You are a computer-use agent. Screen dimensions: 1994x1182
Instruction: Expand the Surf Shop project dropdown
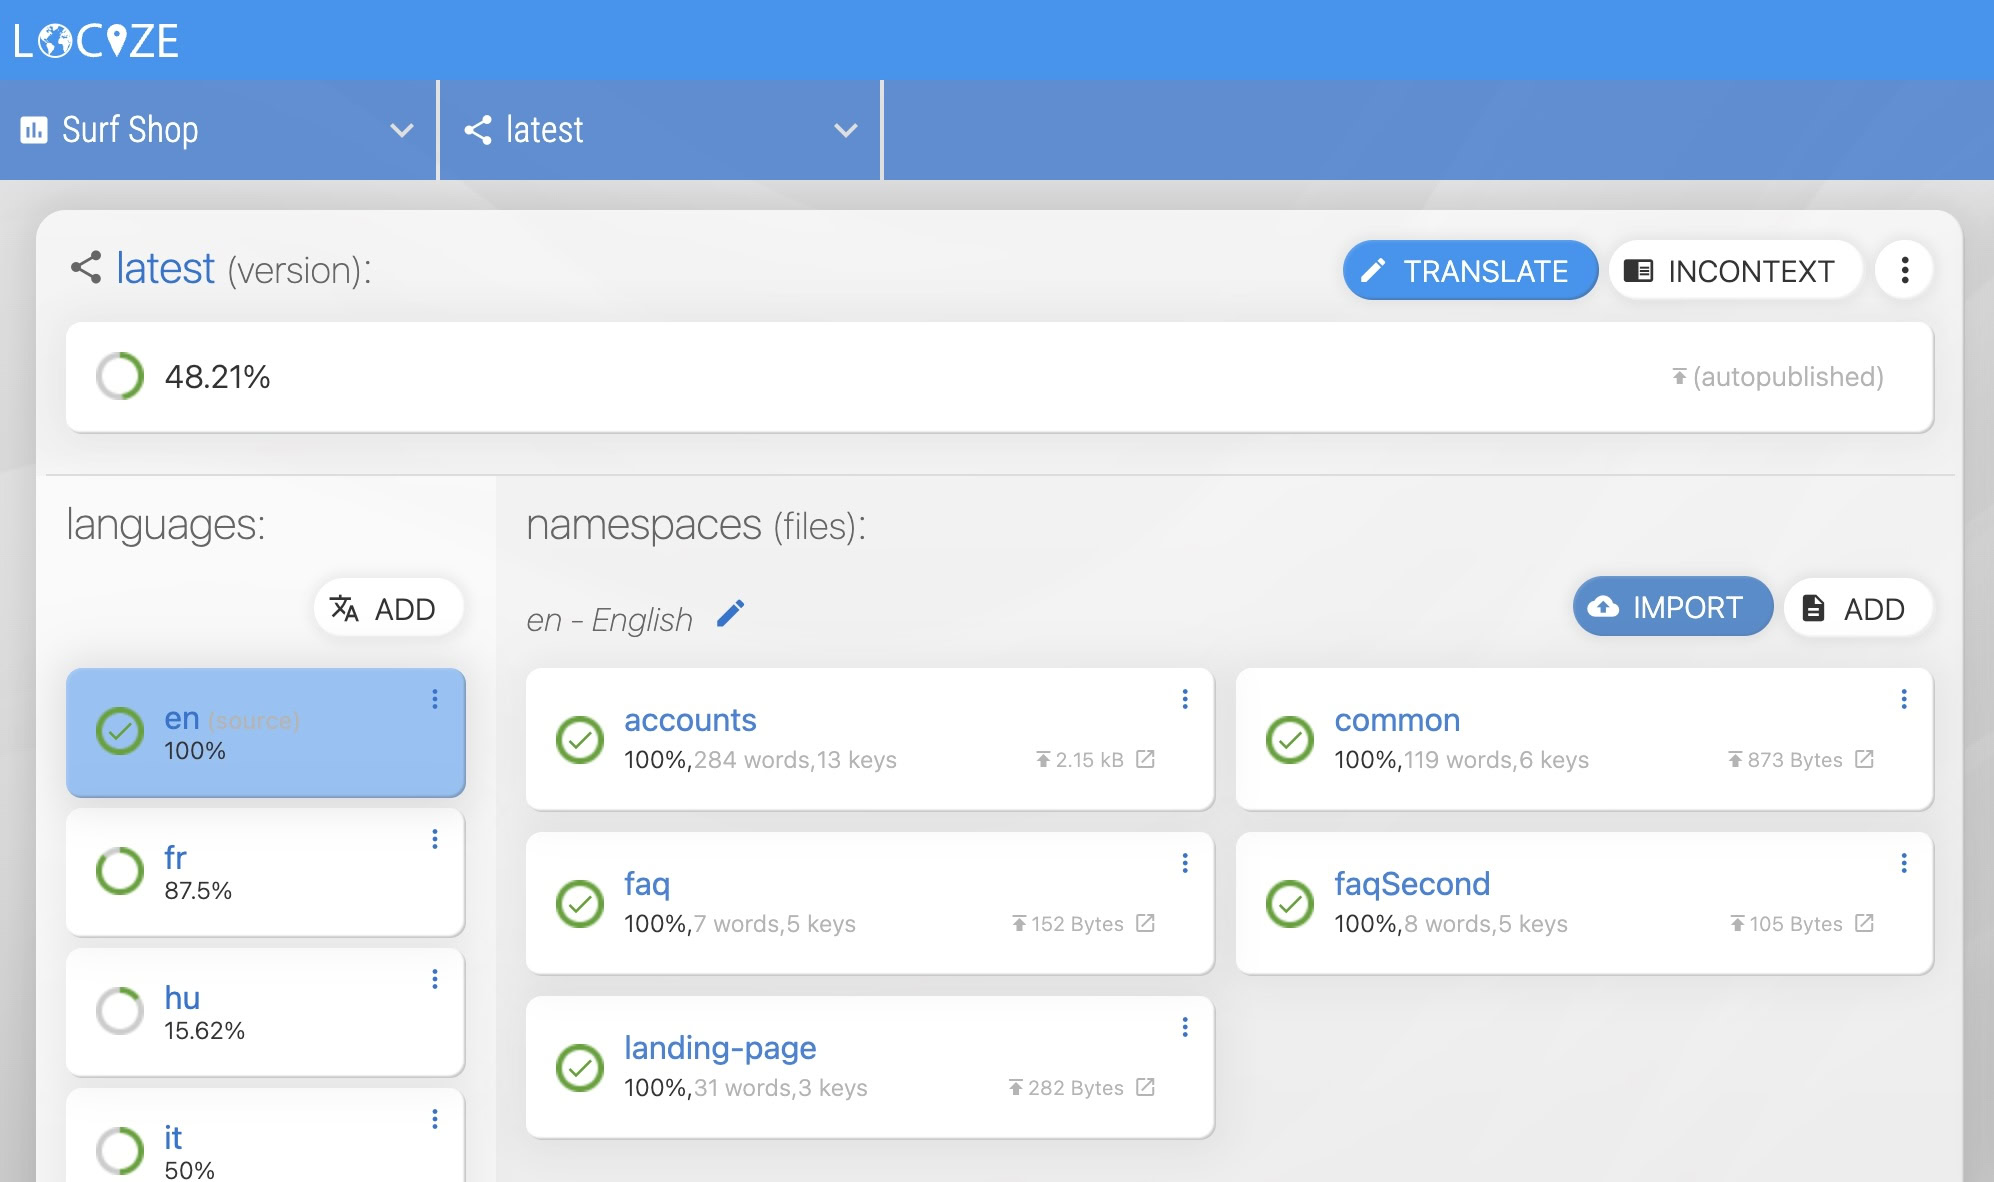coord(401,130)
